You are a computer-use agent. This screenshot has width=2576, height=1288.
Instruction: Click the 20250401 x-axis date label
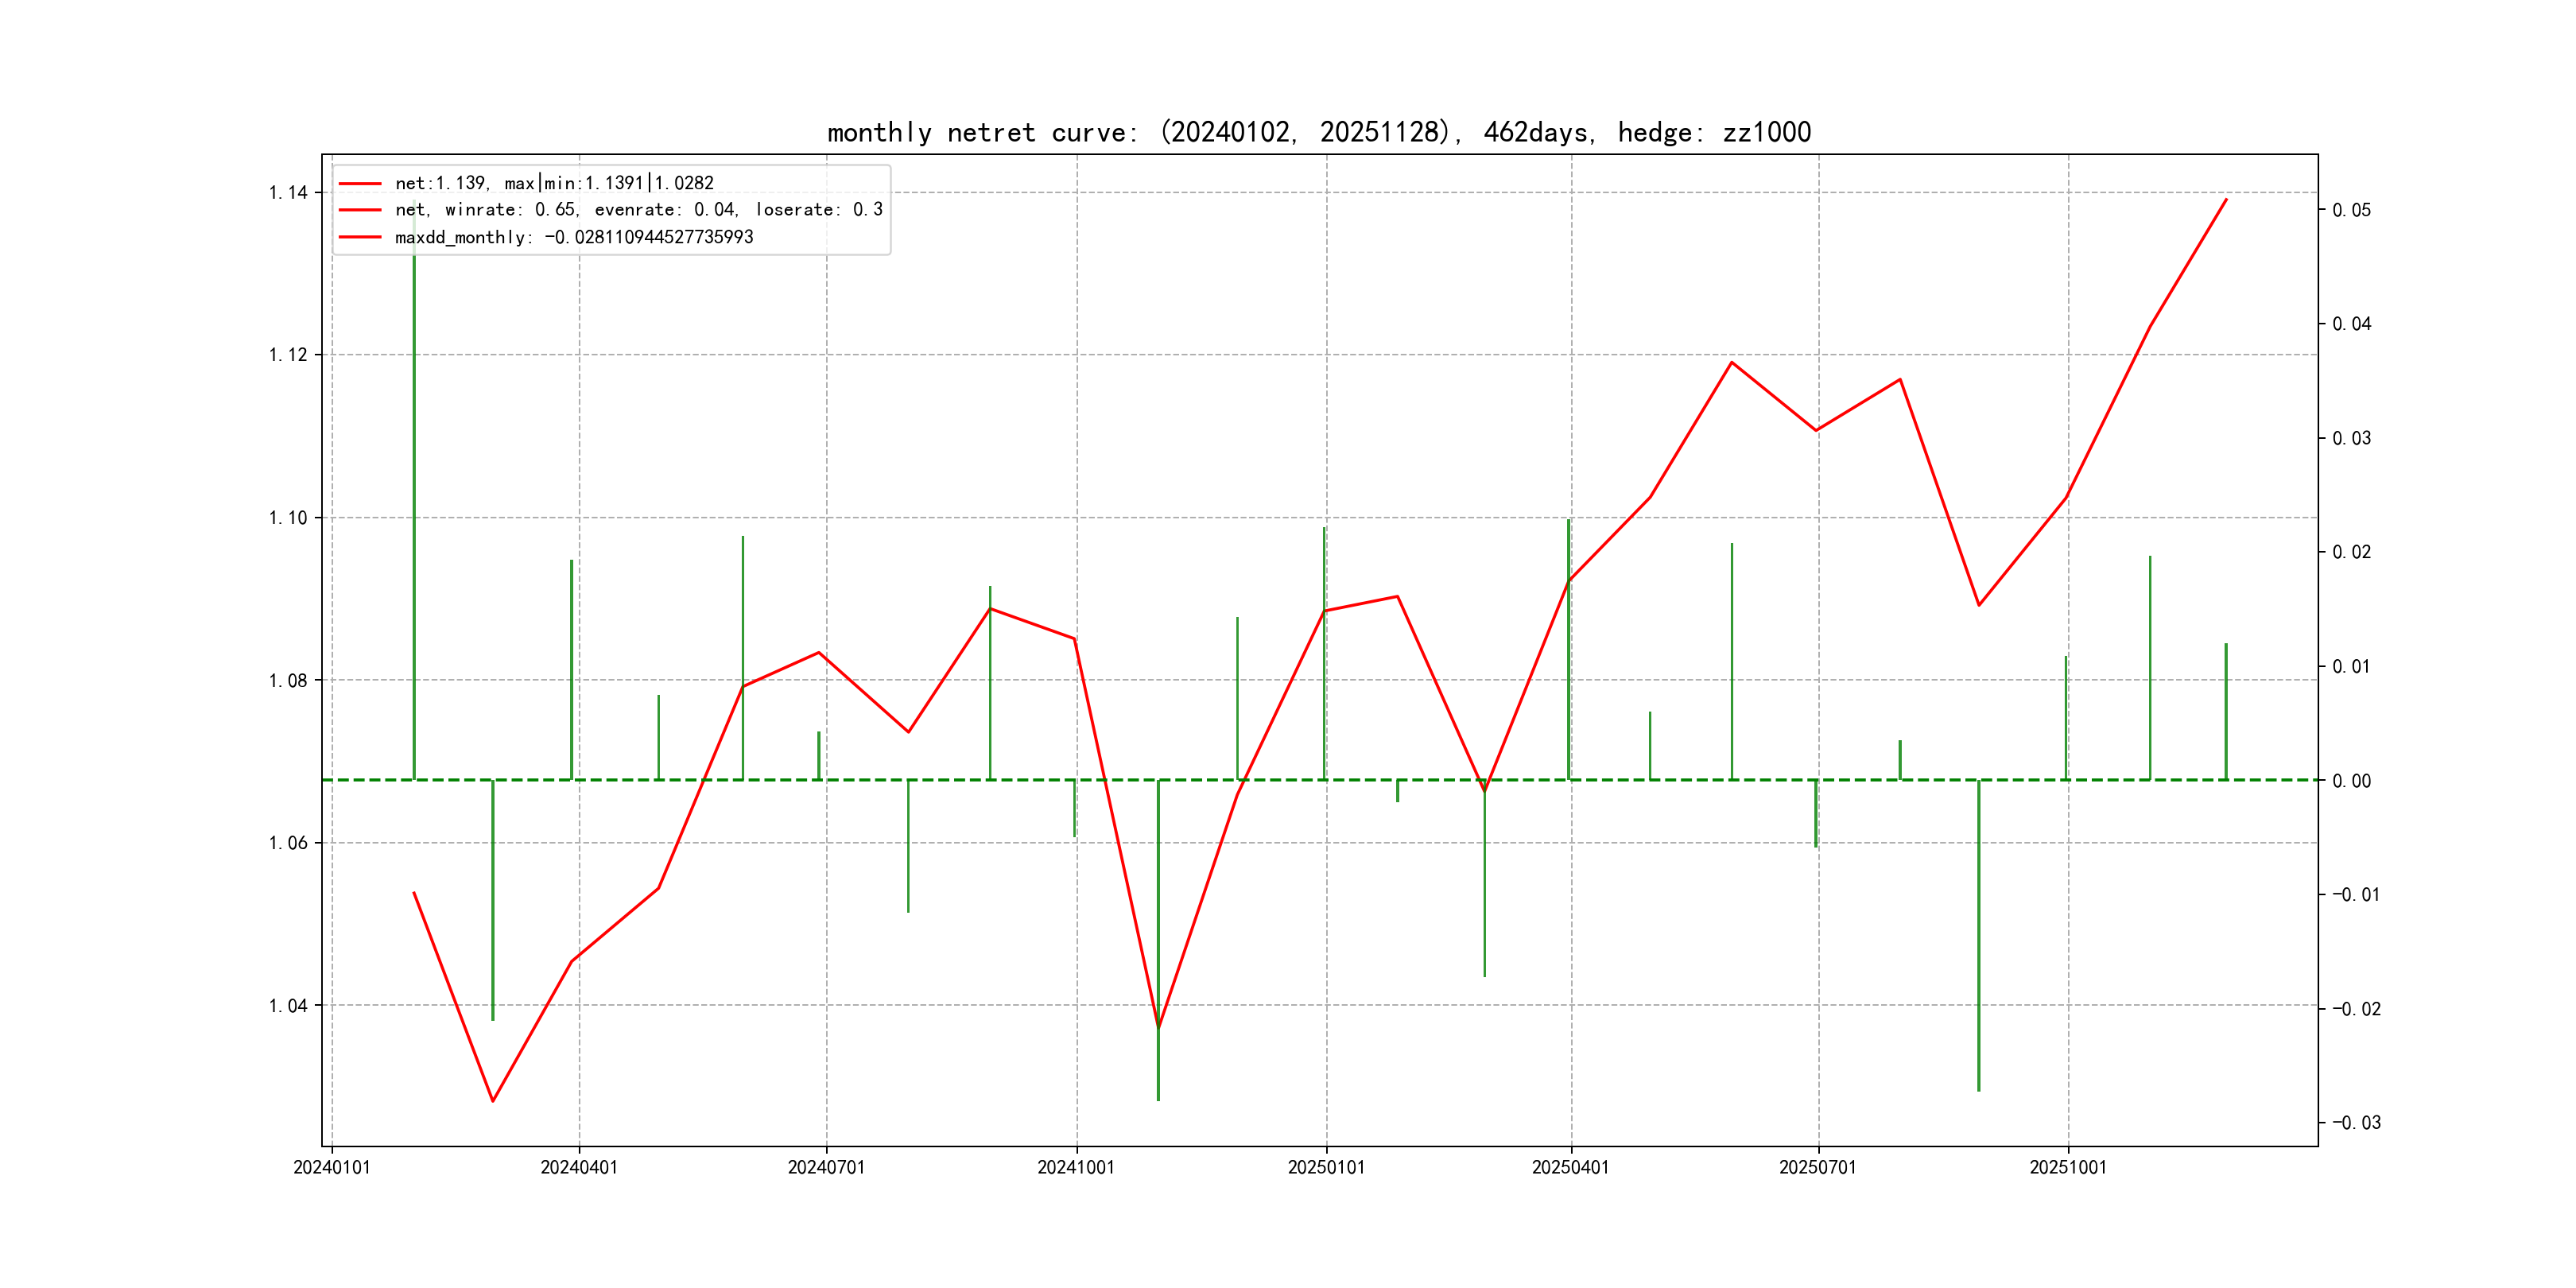click(1570, 1167)
